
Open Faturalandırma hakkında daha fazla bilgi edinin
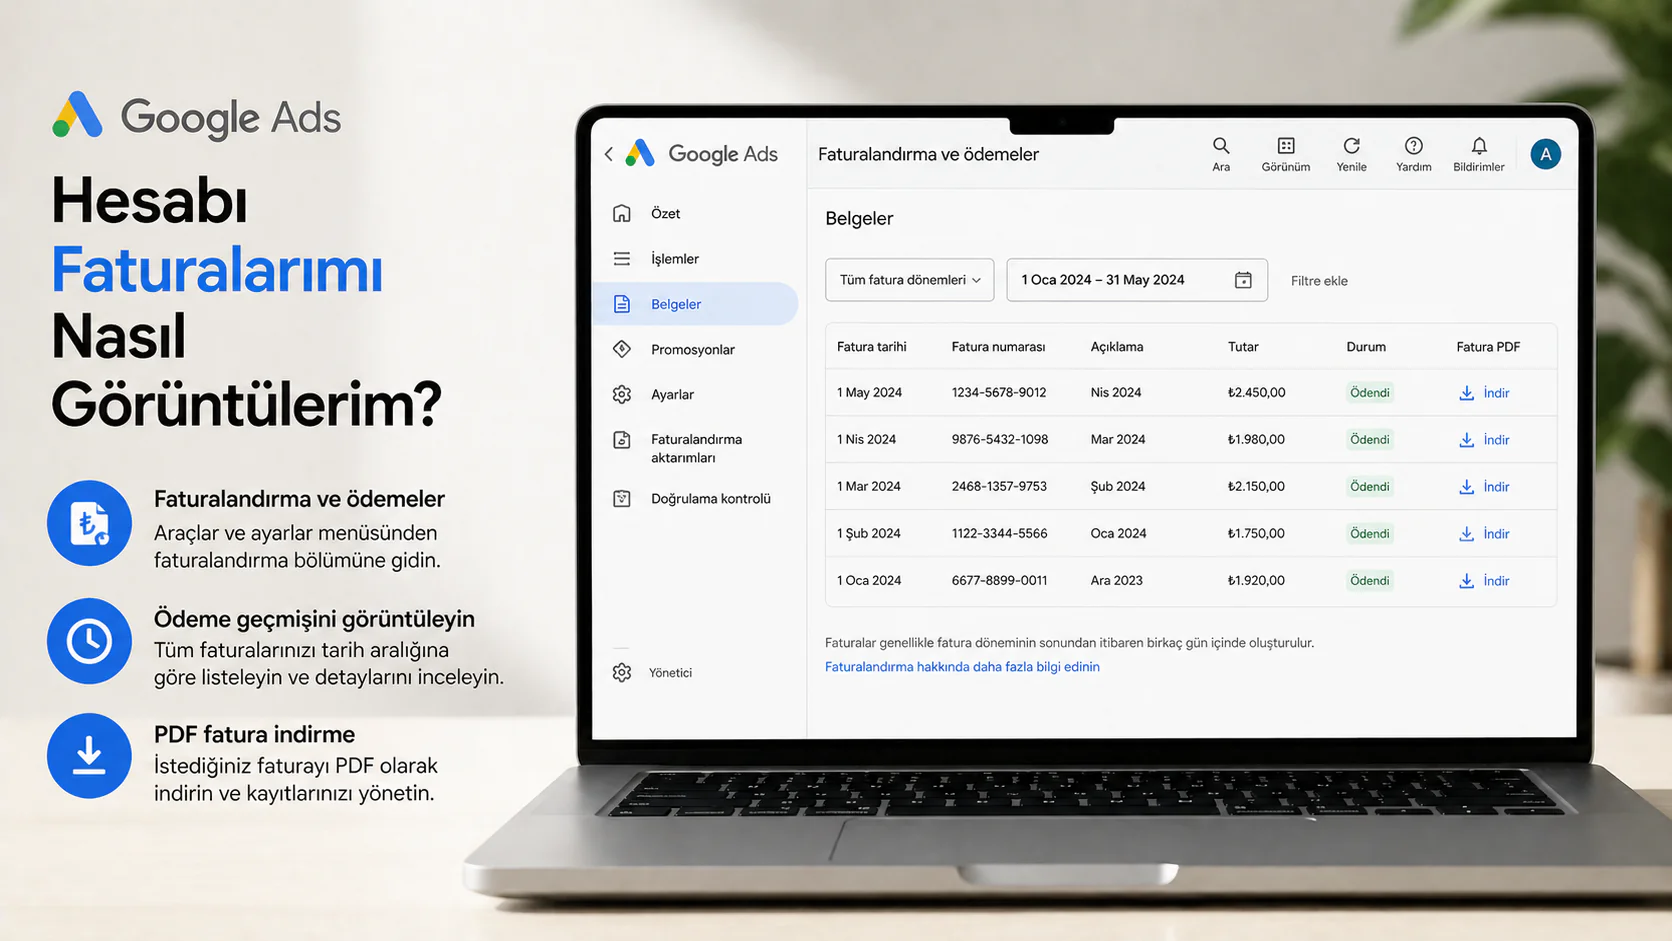point(962,666)
